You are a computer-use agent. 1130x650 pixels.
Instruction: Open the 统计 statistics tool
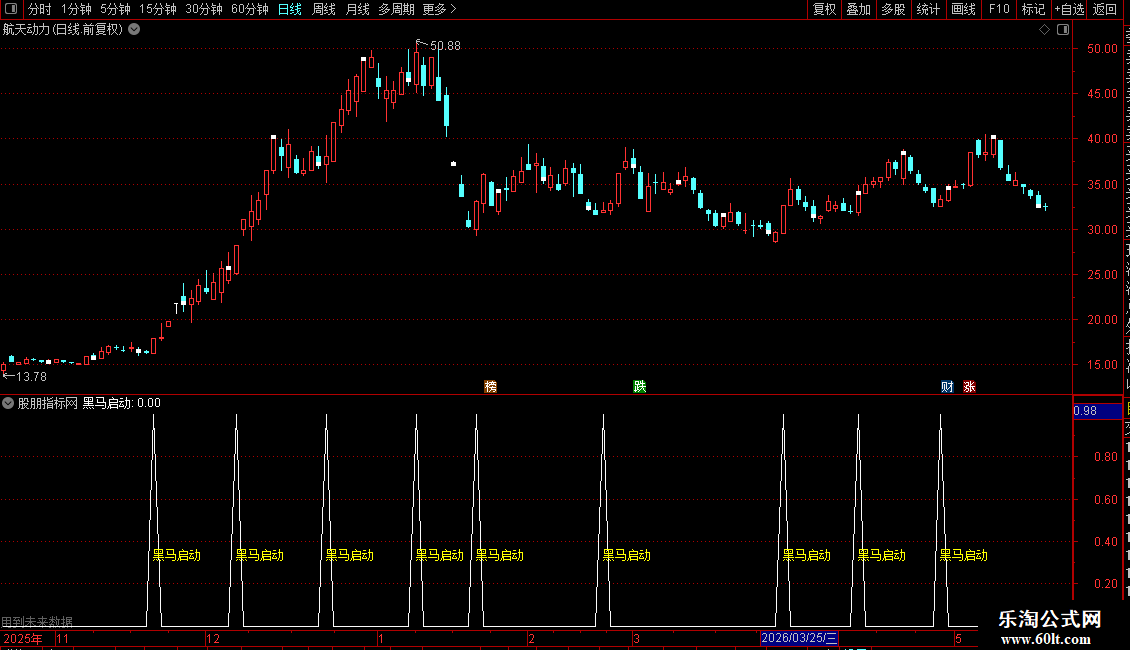(x=928, y=9)
